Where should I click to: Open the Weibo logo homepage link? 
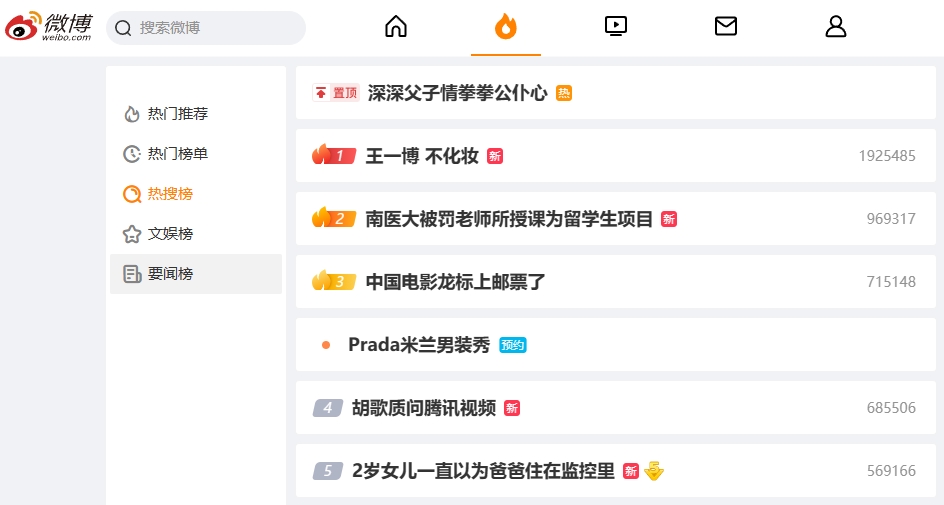49,27
